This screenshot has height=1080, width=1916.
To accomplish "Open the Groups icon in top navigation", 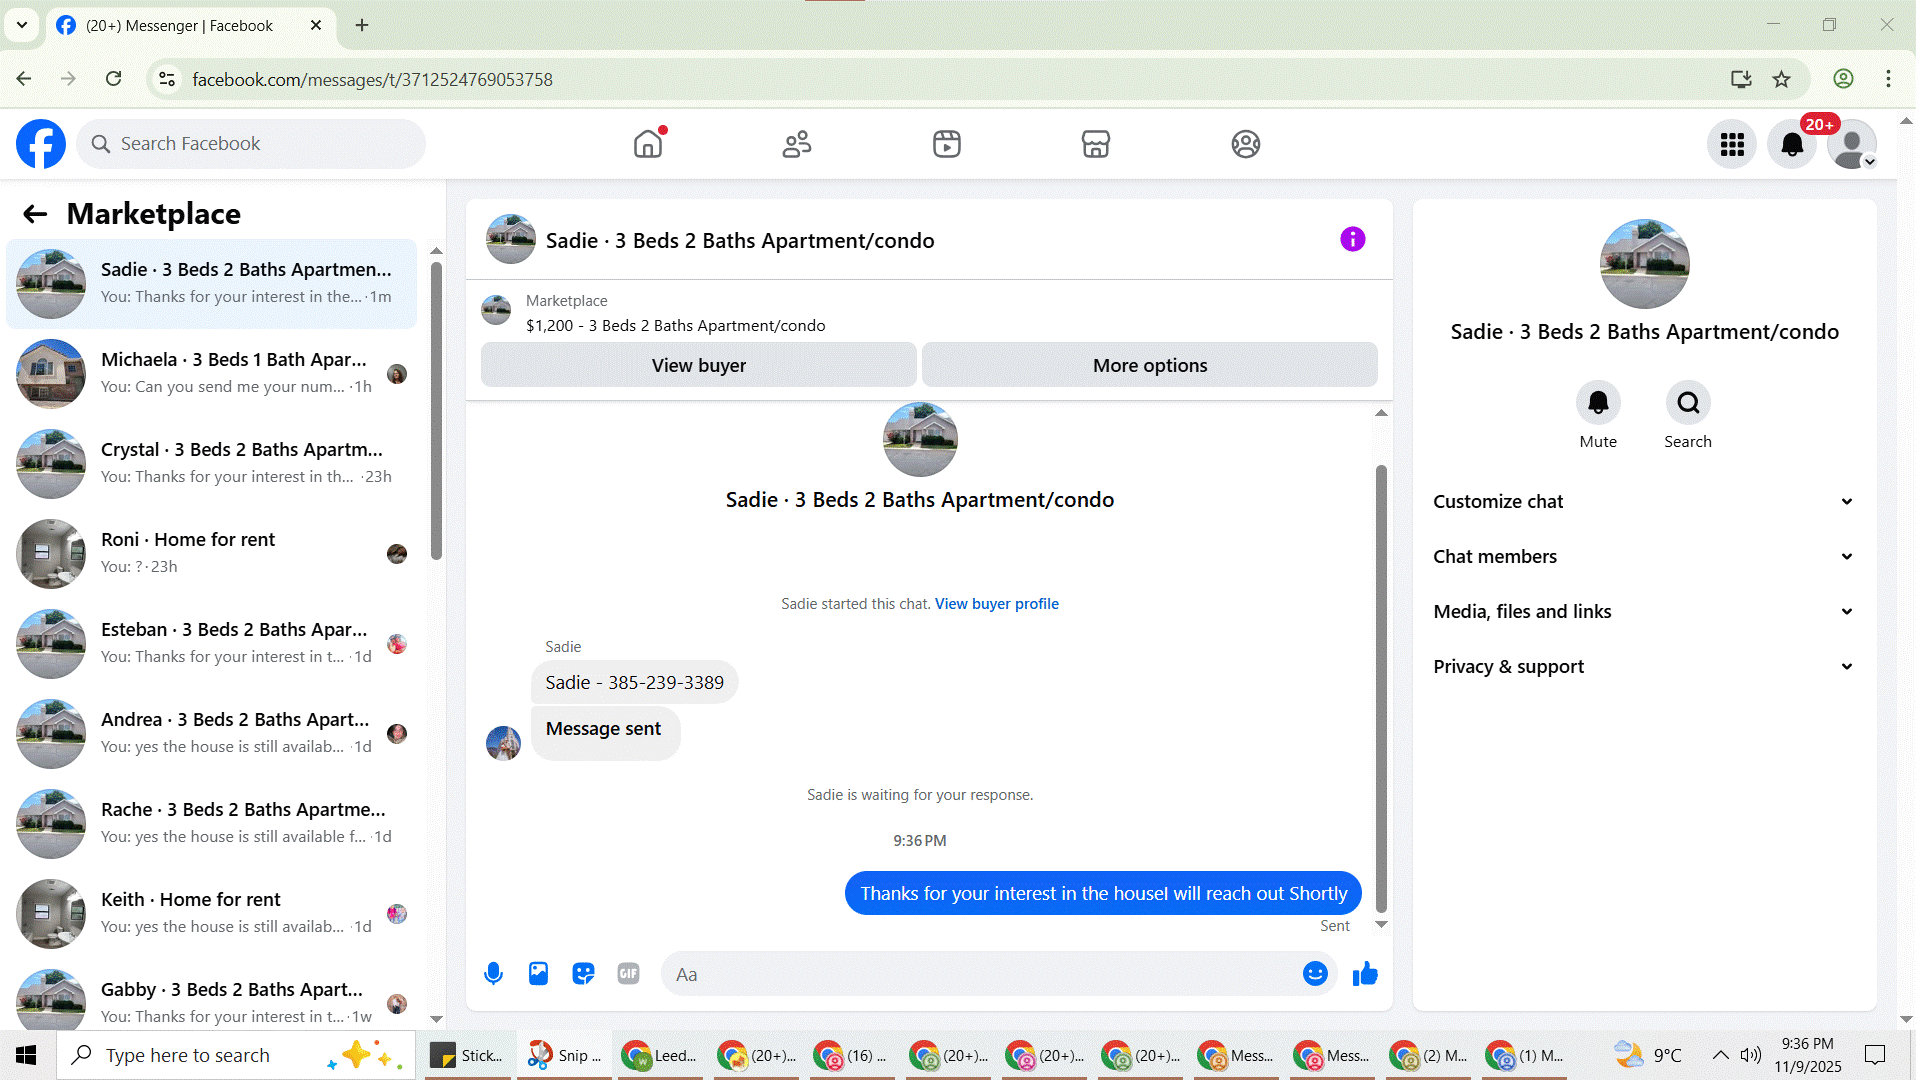I will (x=1246, y=144).
